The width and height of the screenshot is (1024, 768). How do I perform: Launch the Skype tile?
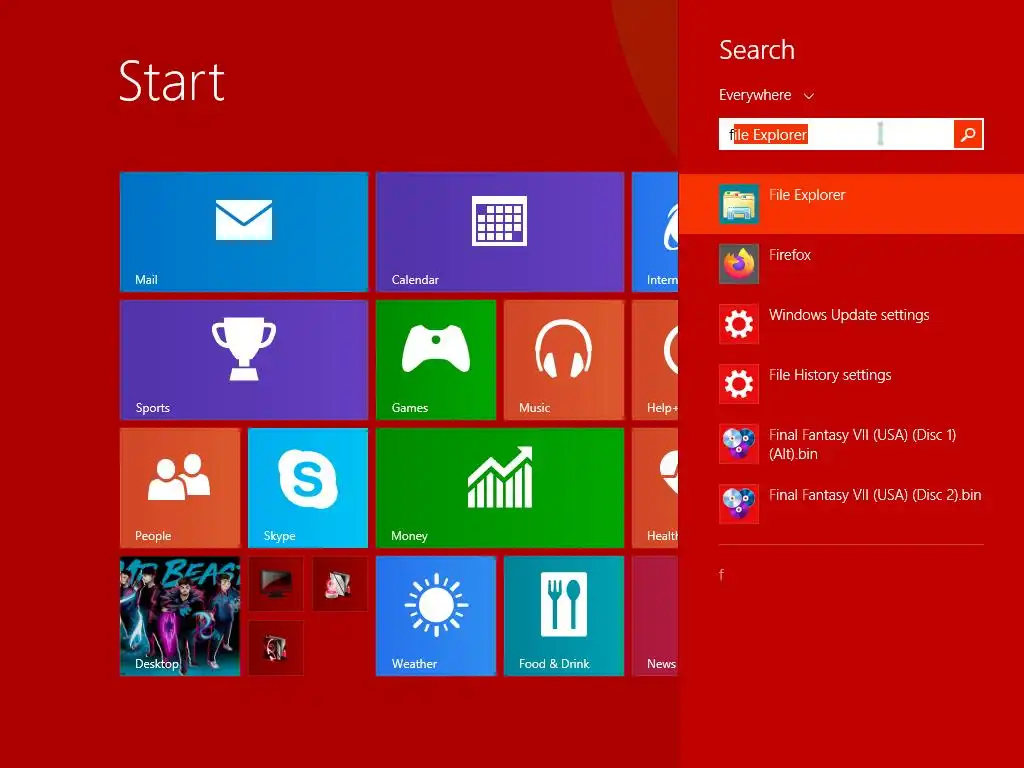coord(308,488)
